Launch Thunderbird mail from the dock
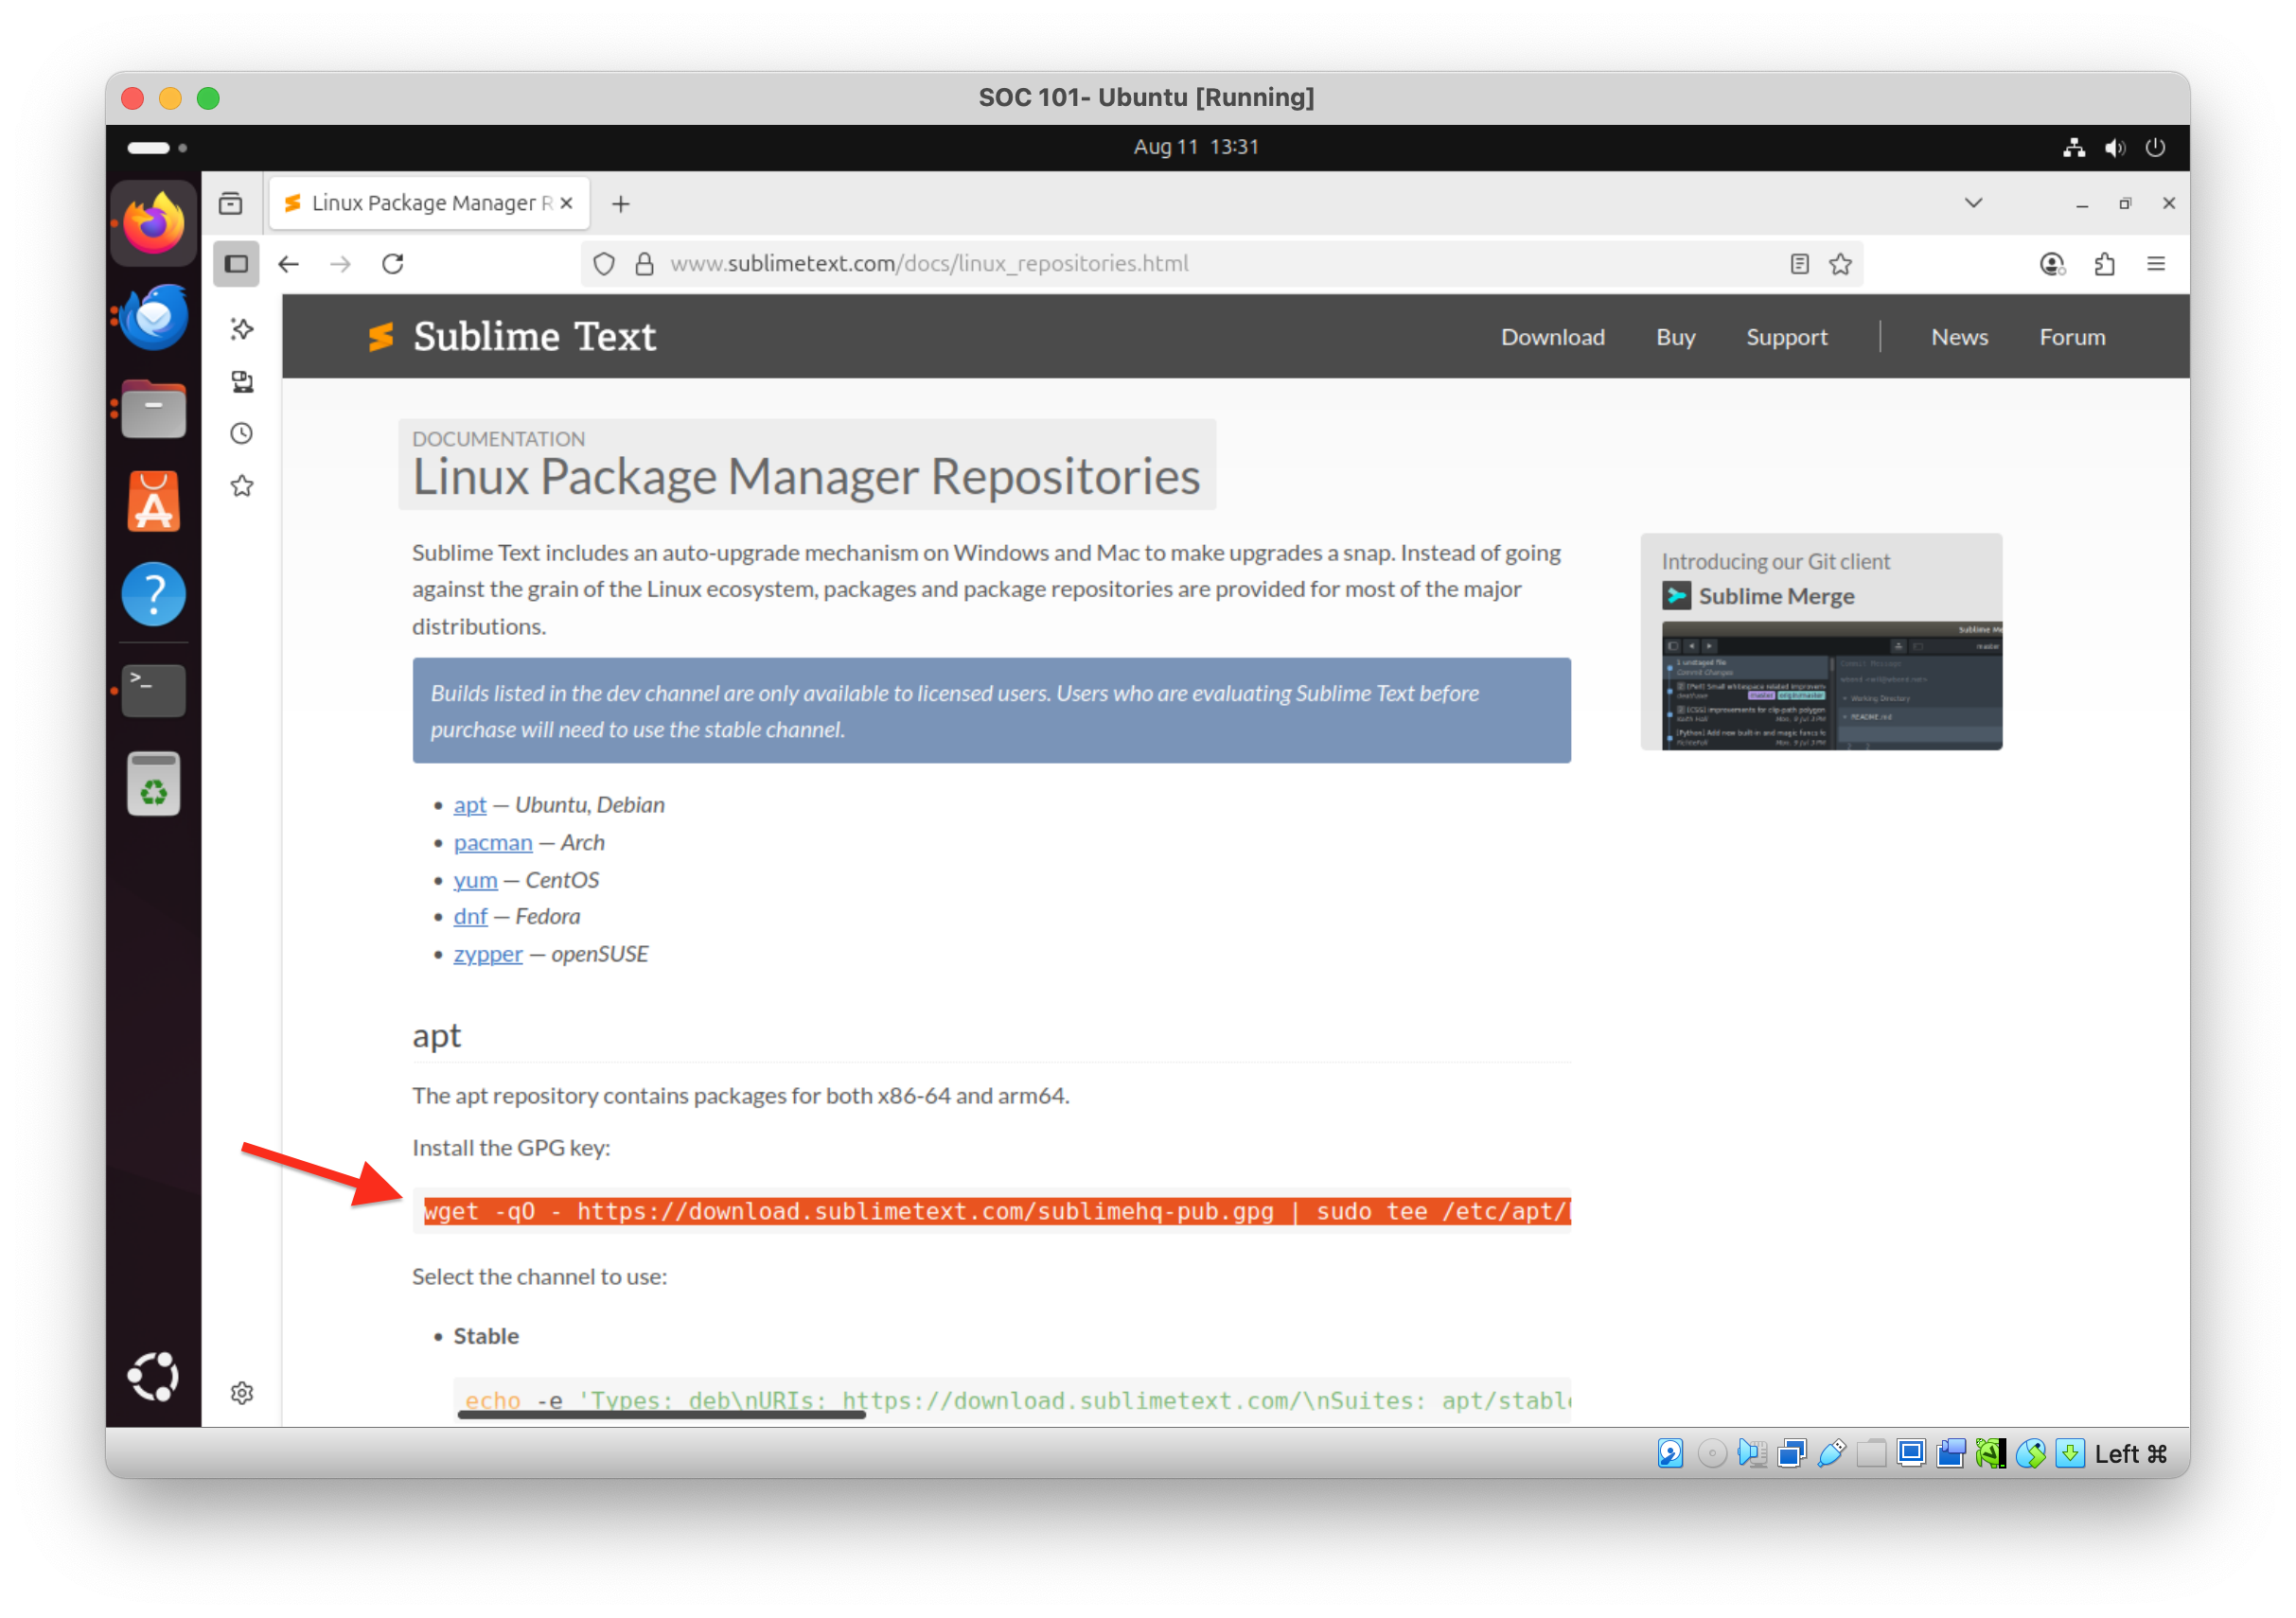This screenshot has height=1618, width=2296. point(153,317)
